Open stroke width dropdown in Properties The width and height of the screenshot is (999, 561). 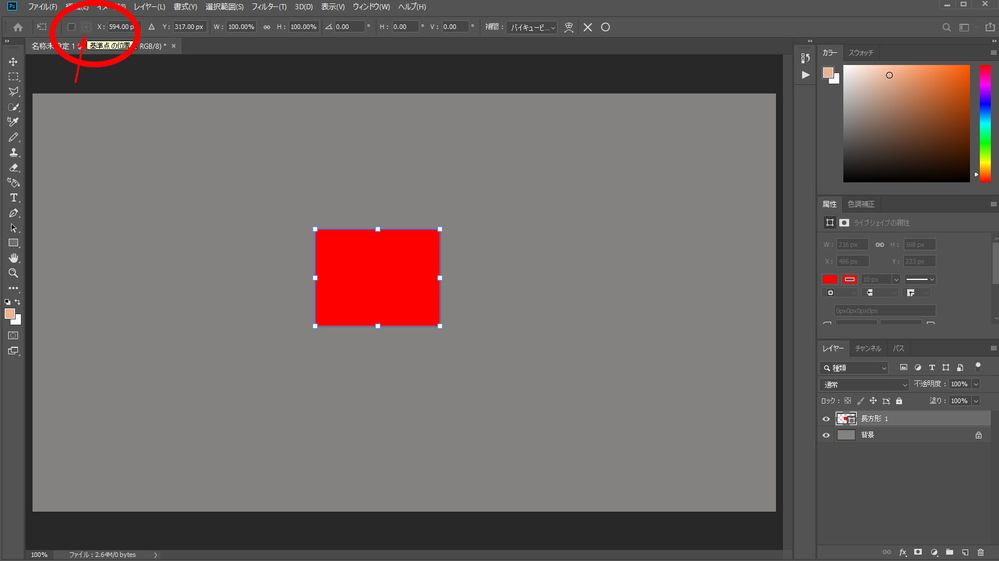(896, 280)
